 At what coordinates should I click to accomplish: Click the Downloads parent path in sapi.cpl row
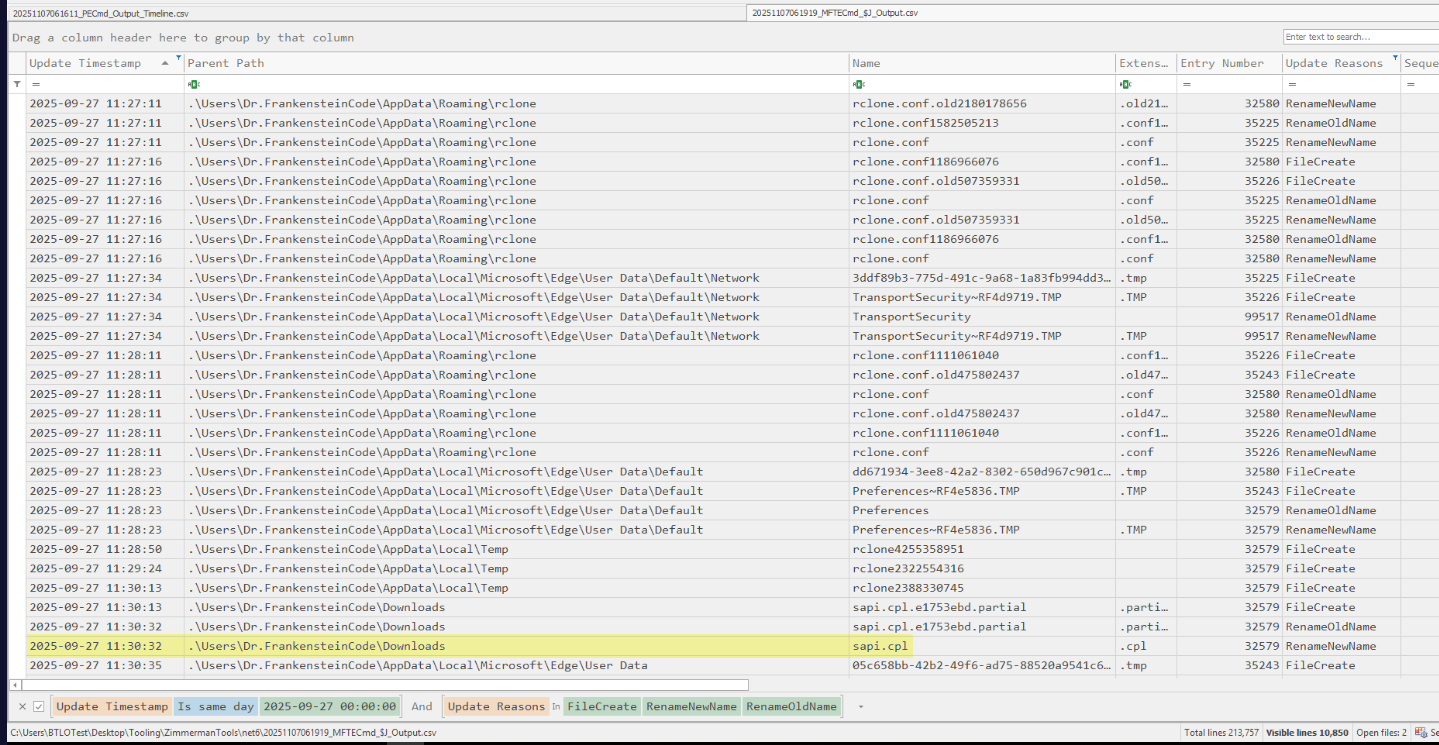pyautogui.click(x=517, y=646)
